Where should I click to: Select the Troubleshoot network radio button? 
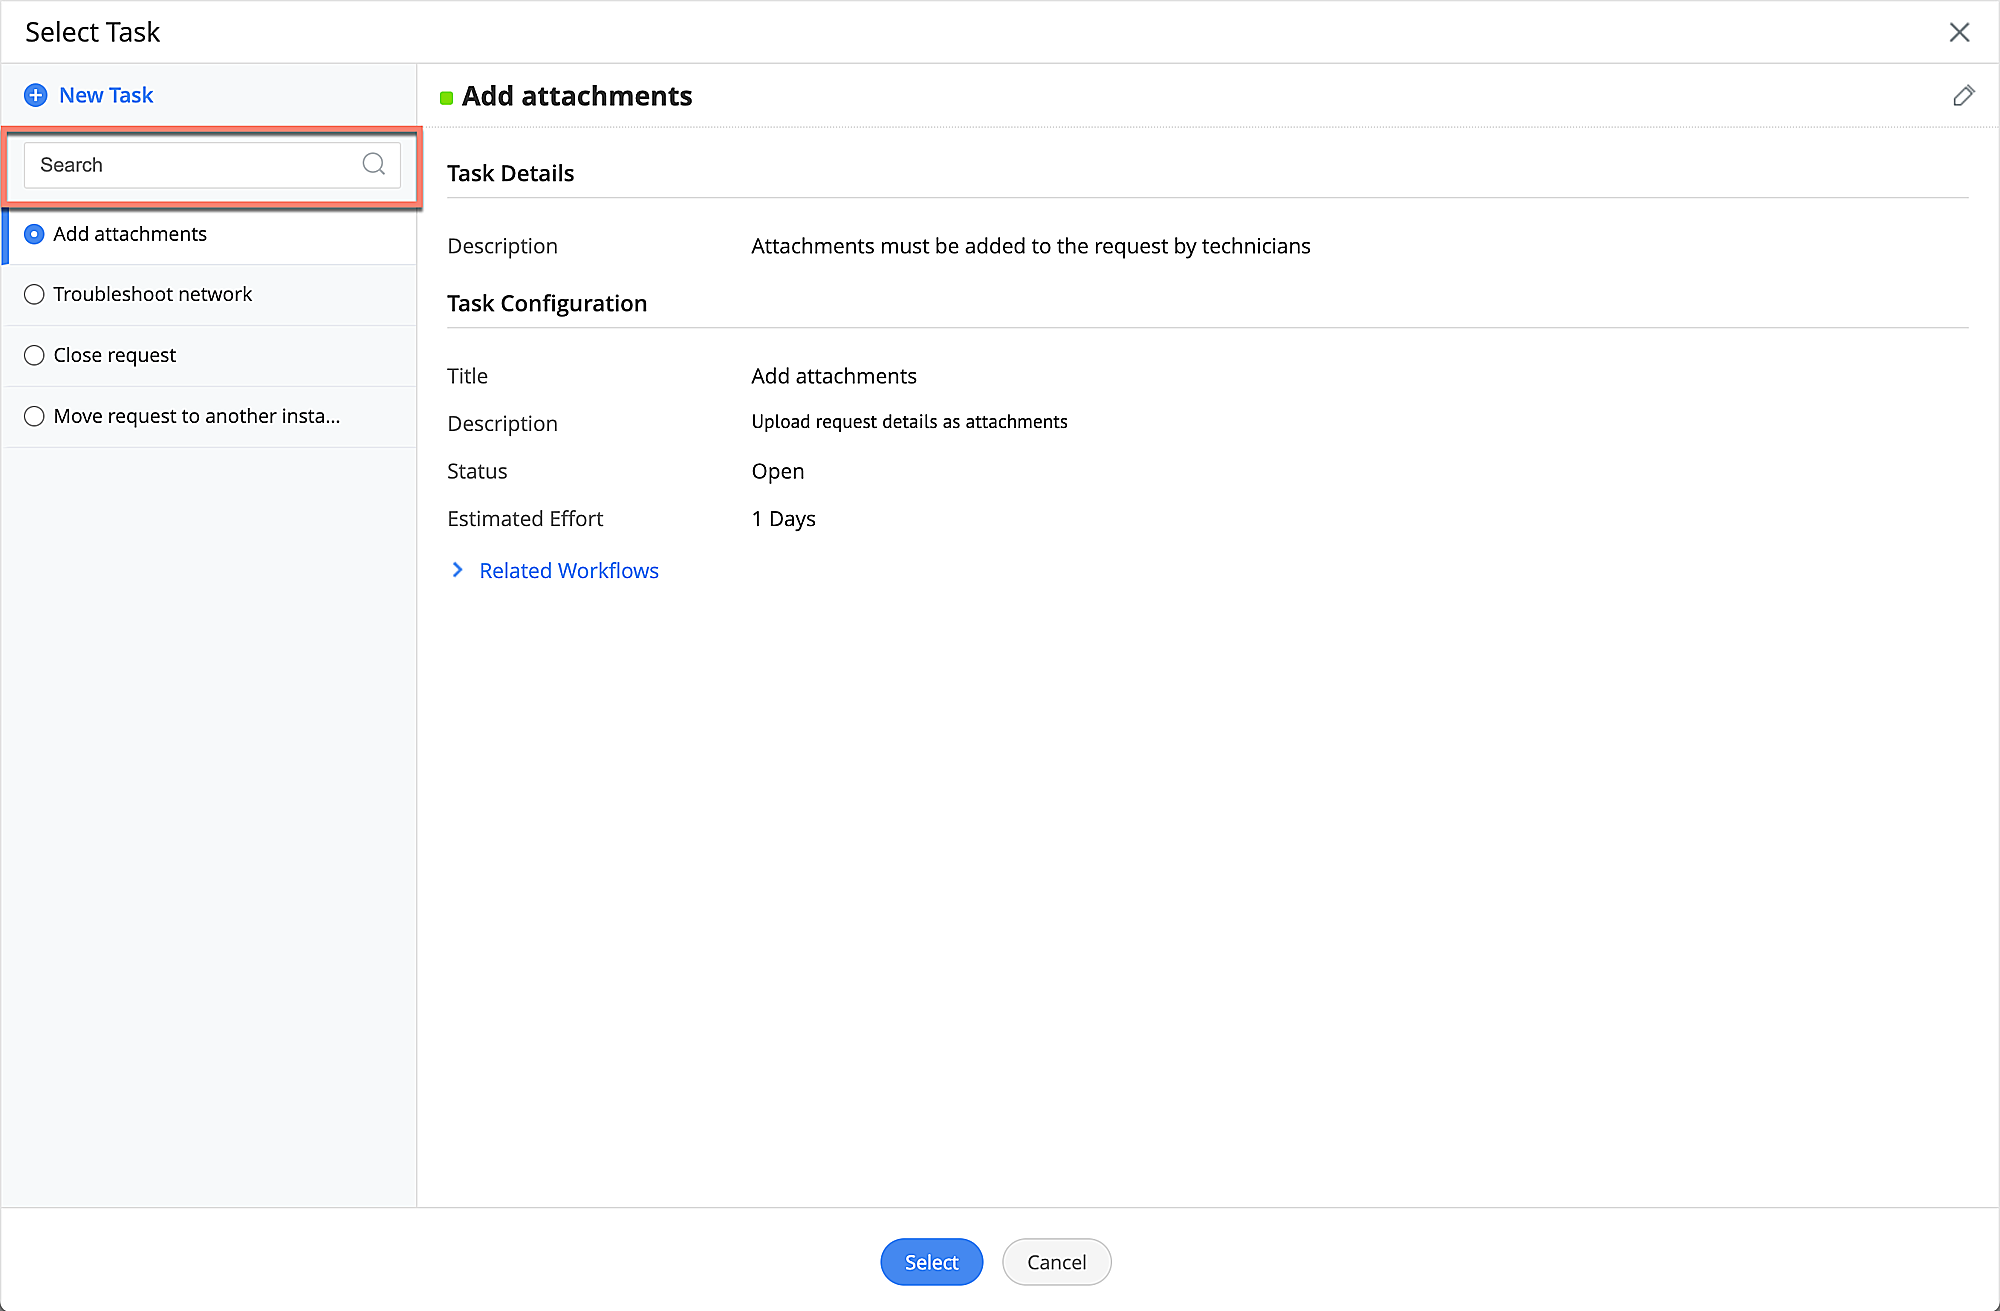click(34, 294)
